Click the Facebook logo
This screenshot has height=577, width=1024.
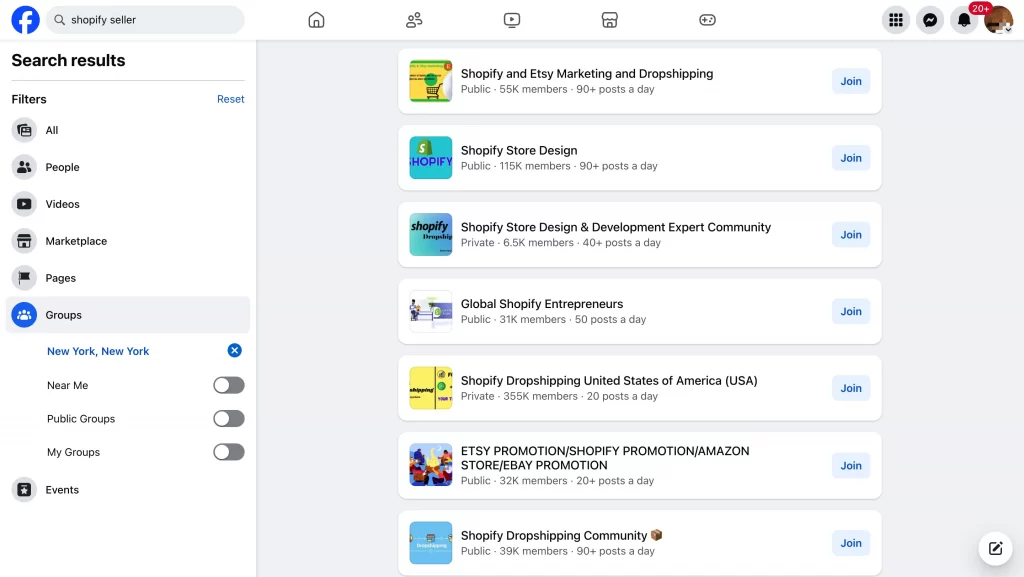click(25, 20)
